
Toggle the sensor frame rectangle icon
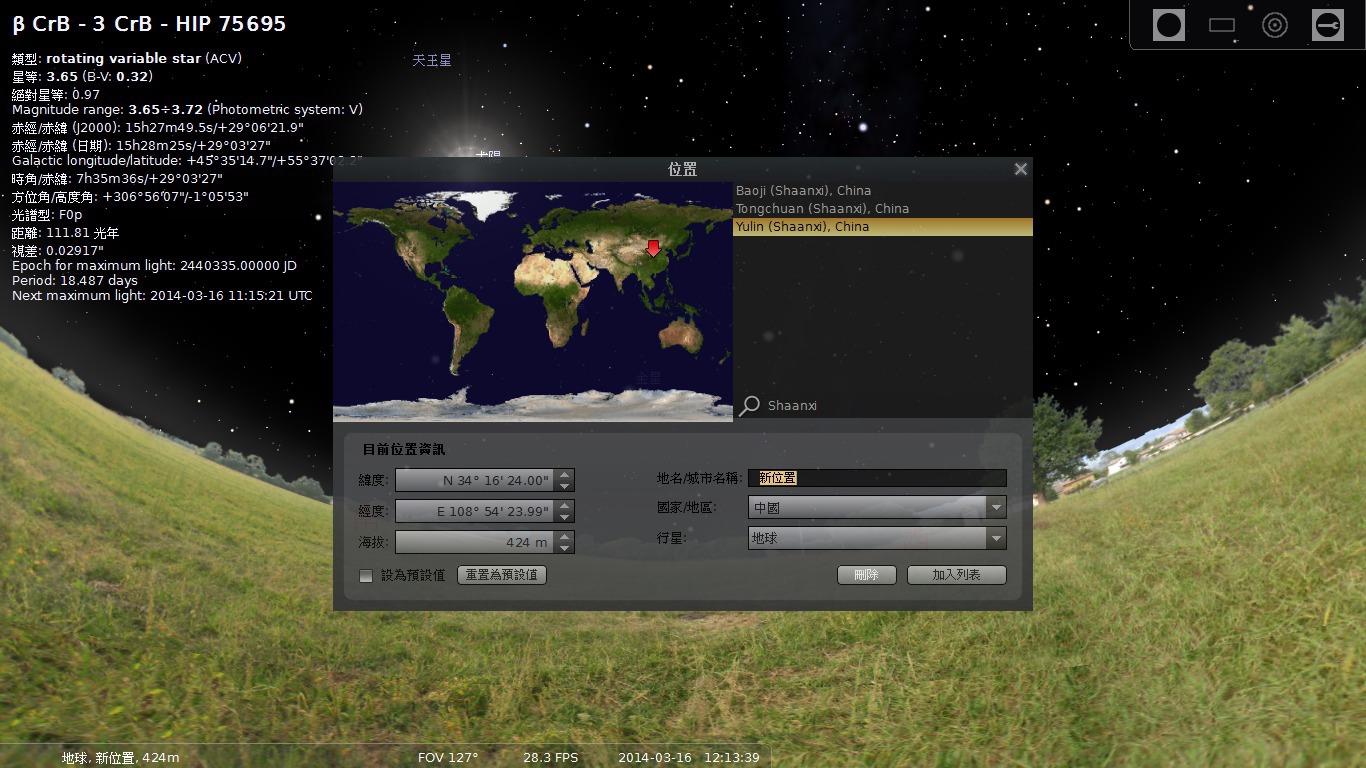1222,25
